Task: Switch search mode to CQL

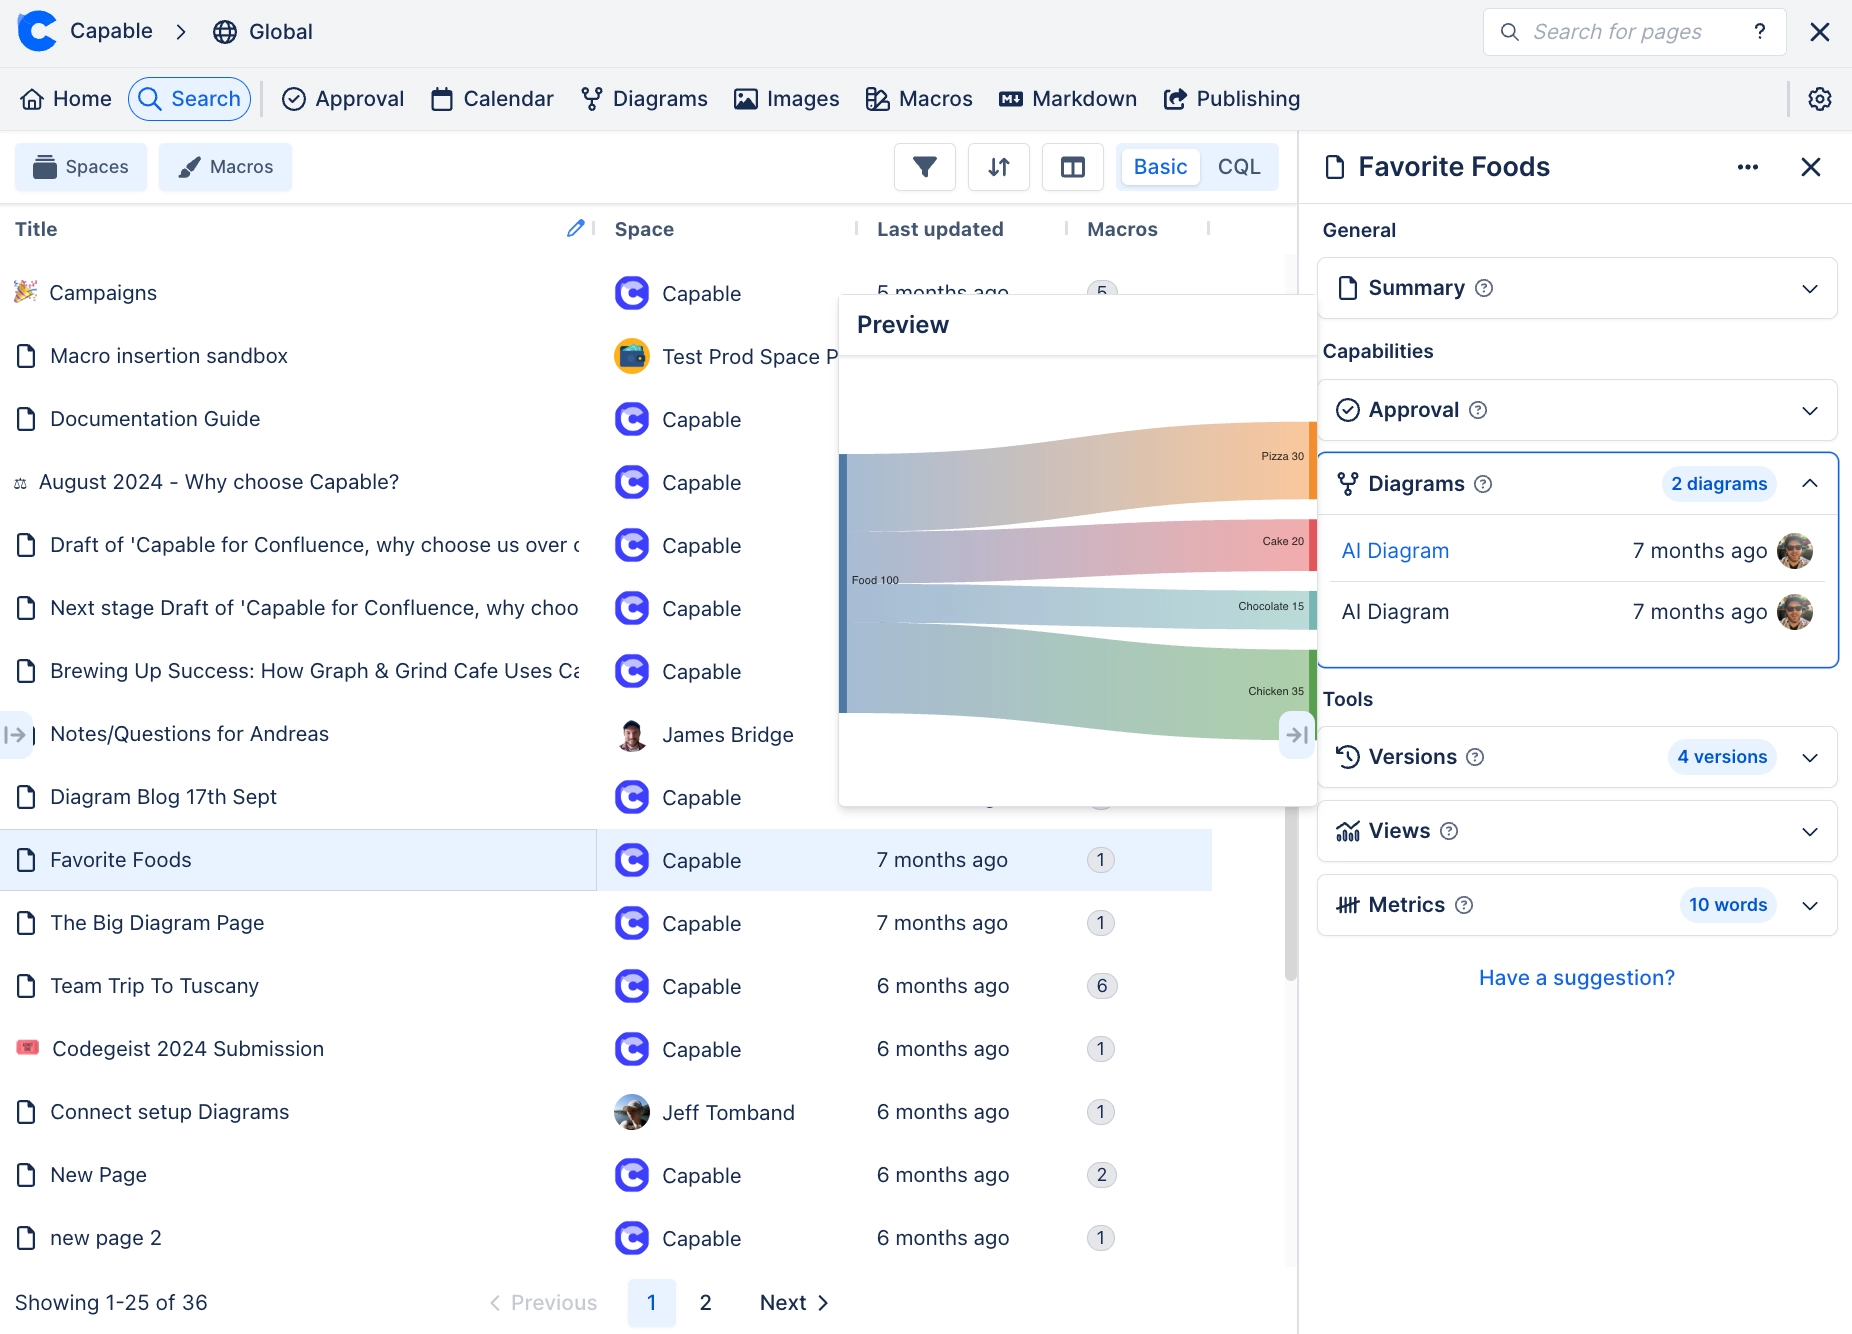Action: (x=1238, y=167)
